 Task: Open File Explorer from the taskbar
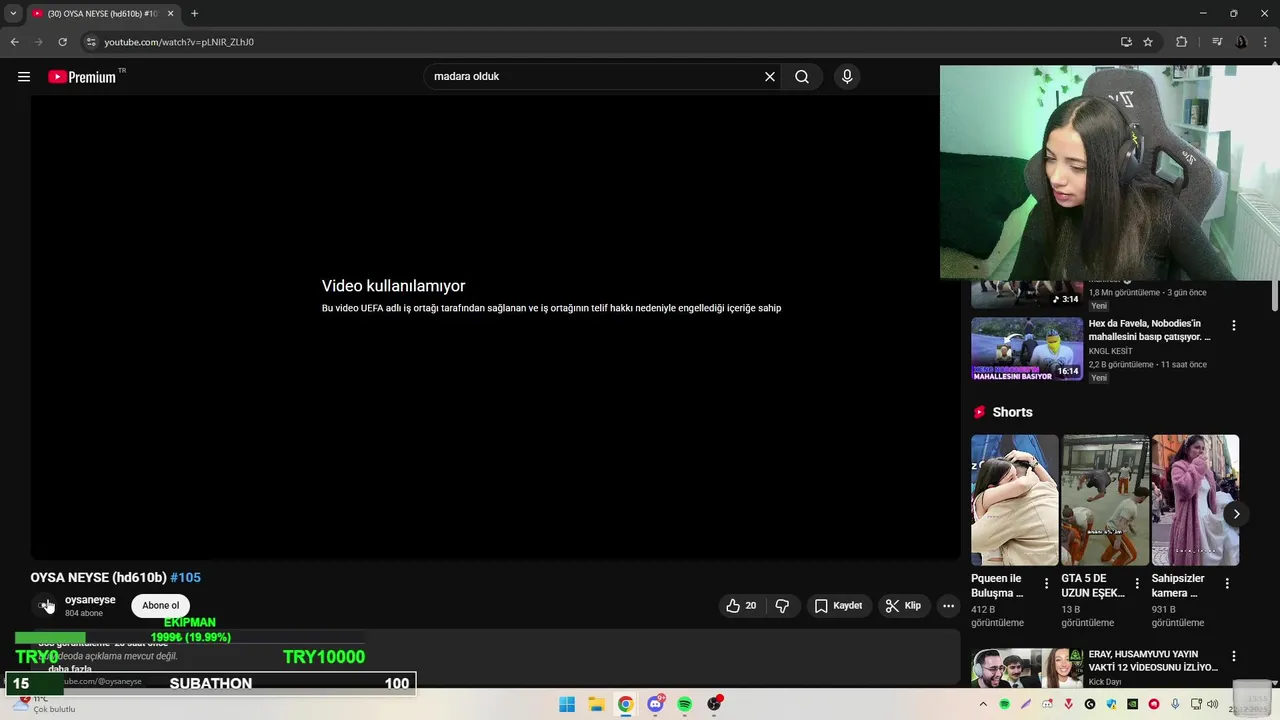click(596, 704)
